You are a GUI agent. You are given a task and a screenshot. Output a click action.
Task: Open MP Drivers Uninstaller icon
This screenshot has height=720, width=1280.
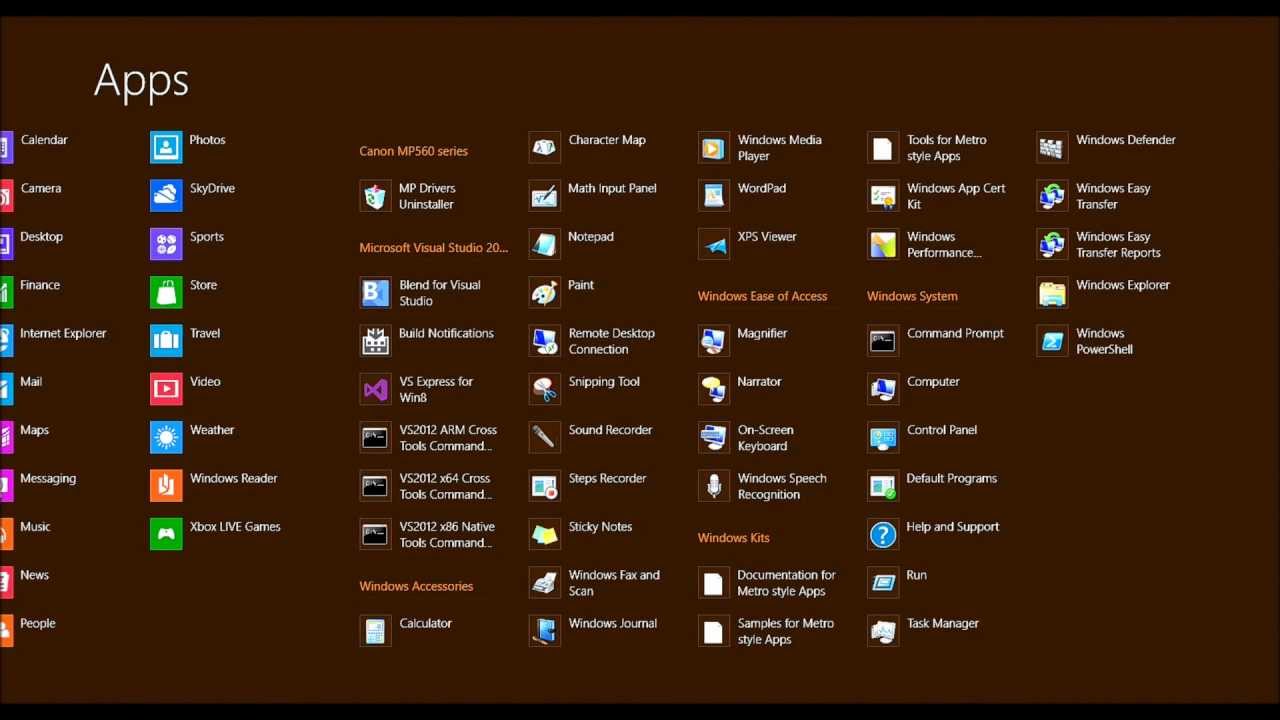[375, 196]
